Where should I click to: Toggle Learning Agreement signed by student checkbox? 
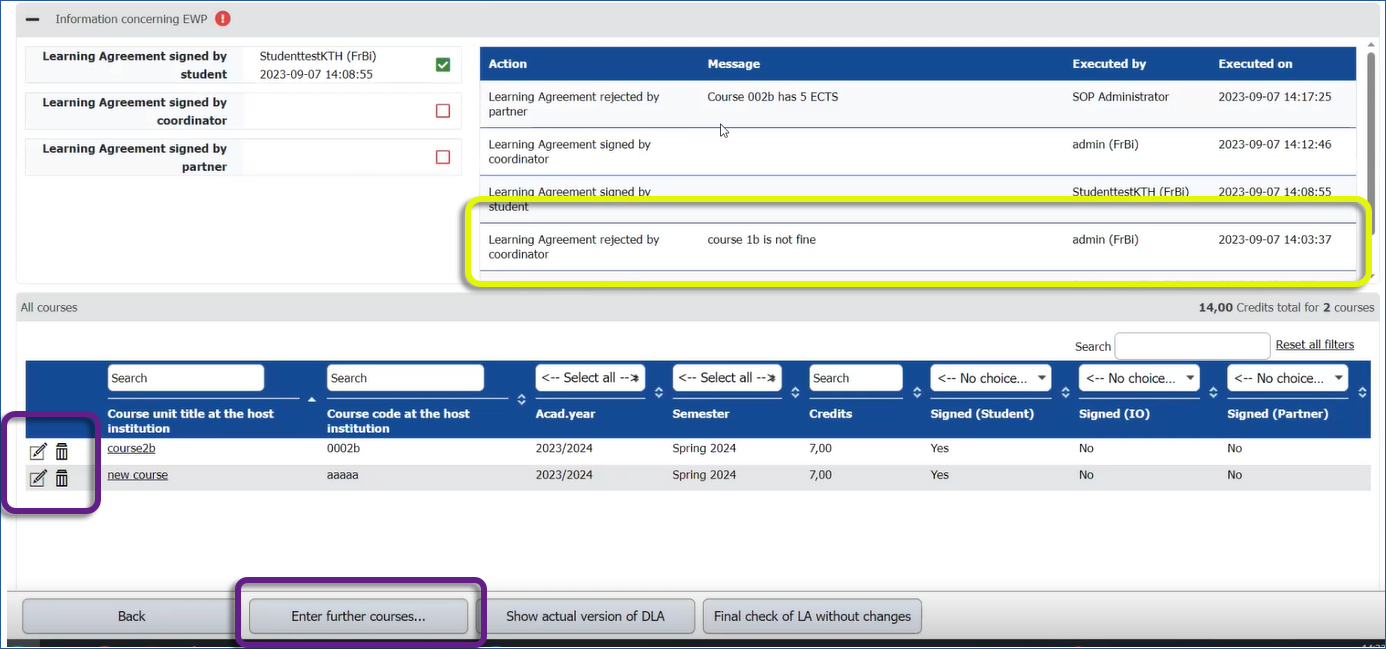[443, 65]
